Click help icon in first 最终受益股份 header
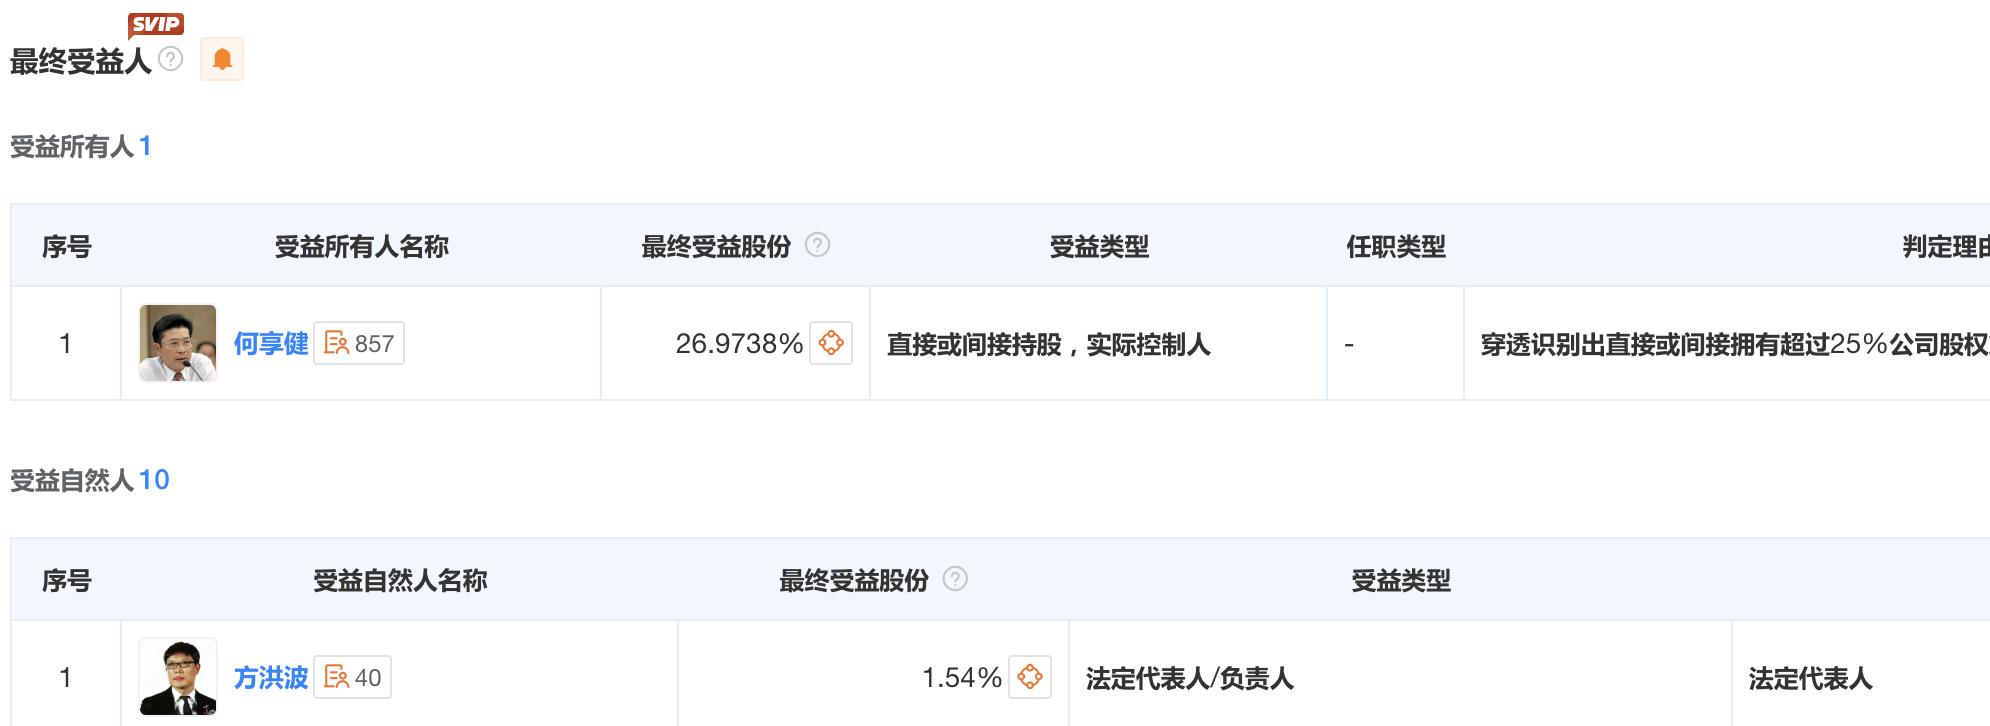 pos(817,245)
